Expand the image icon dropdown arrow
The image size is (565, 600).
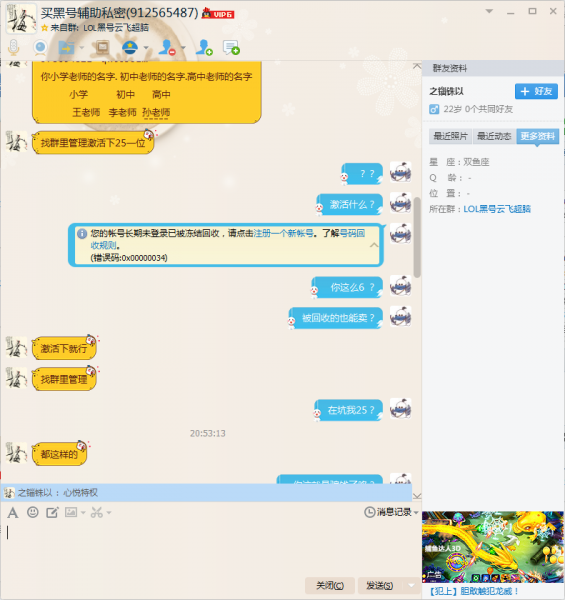83,512
